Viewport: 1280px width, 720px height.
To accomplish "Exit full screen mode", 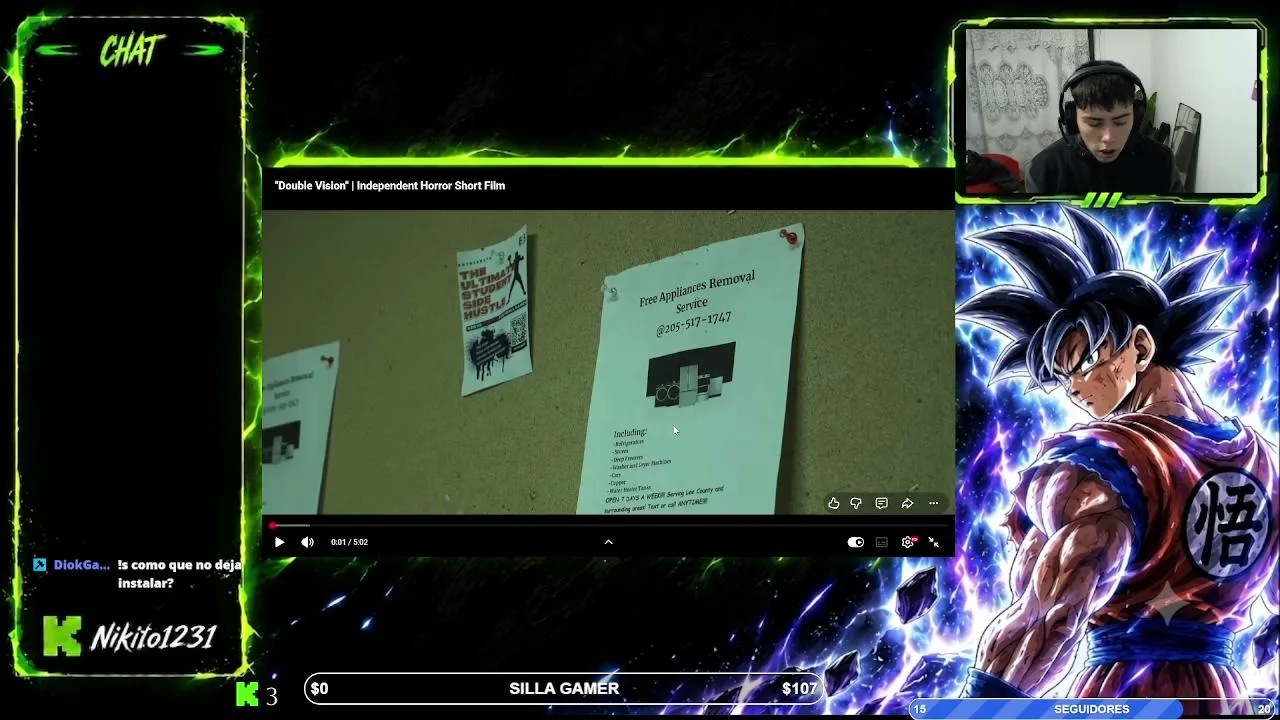I will pyautogui.click(x=933, y=542).
